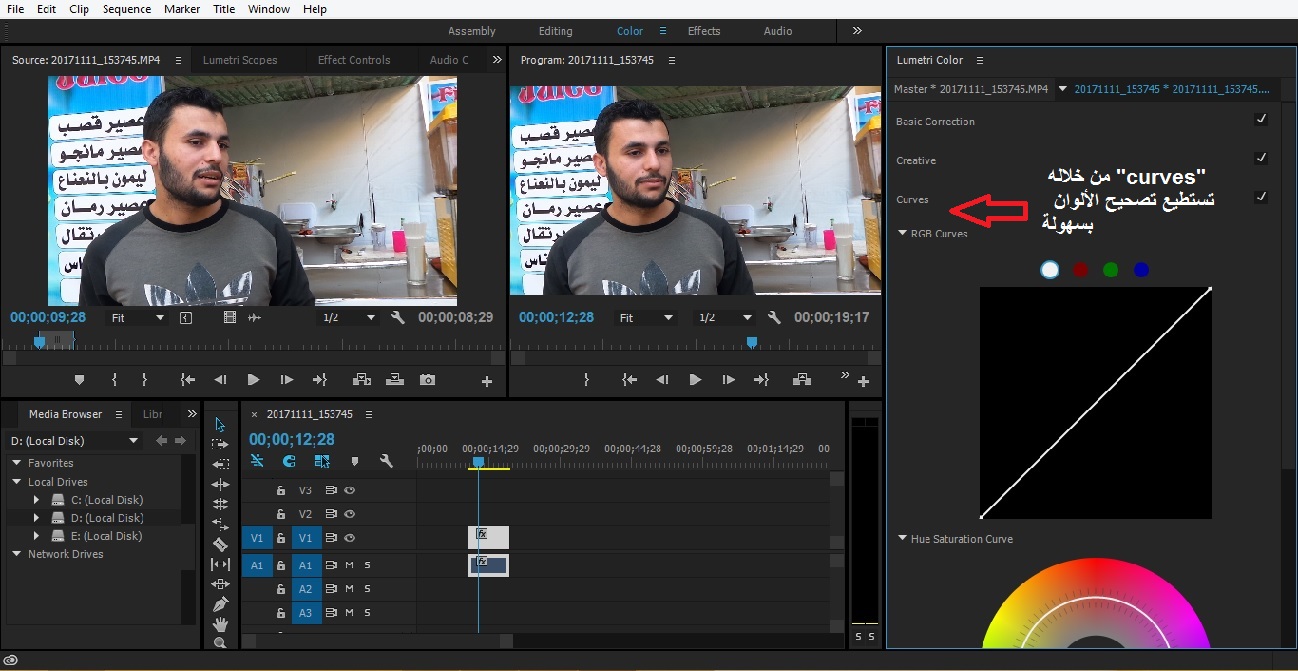Viewport: 1298px width, 671px height.
Task: Open Program monitor wrench settings
Action: (773, 318)
